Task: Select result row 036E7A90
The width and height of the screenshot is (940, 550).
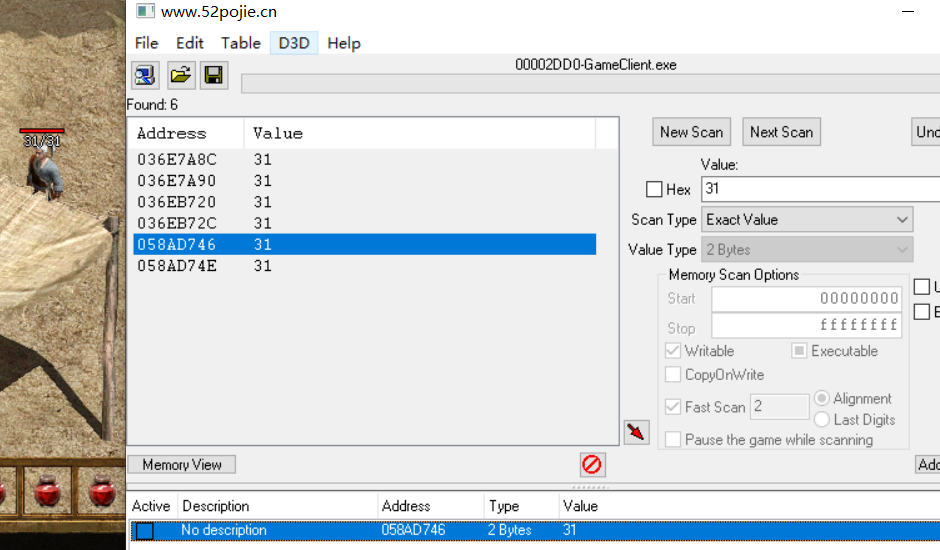Action: (x=364, y=181)
